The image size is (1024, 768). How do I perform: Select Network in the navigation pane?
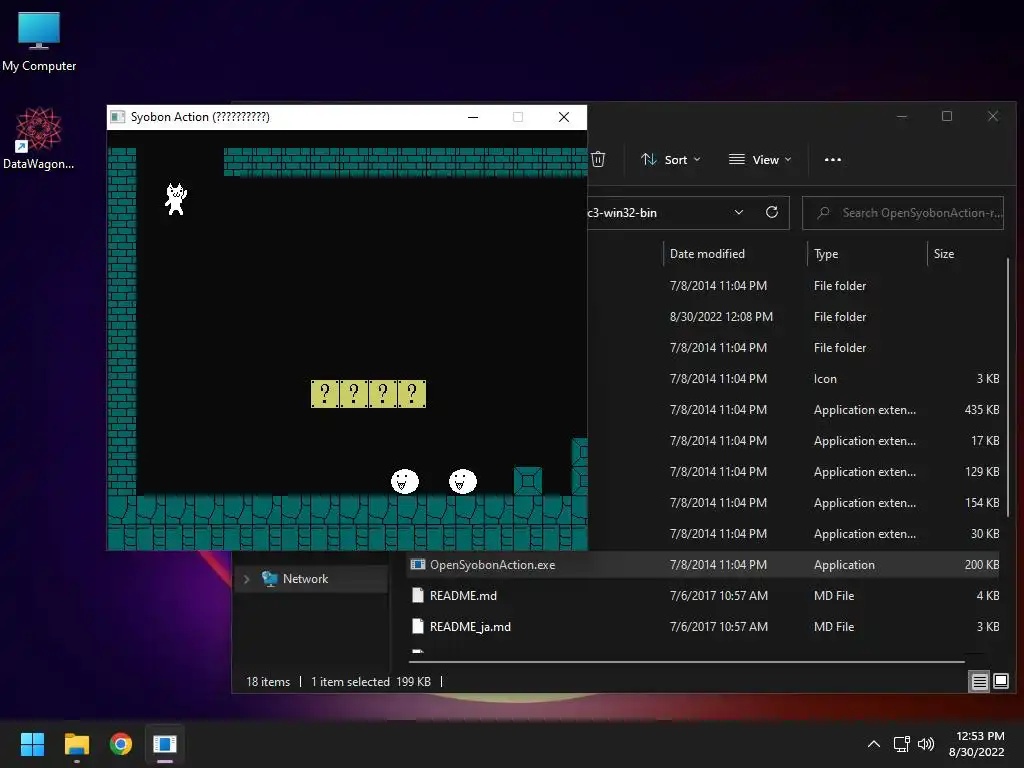click(x=312, y=579)
